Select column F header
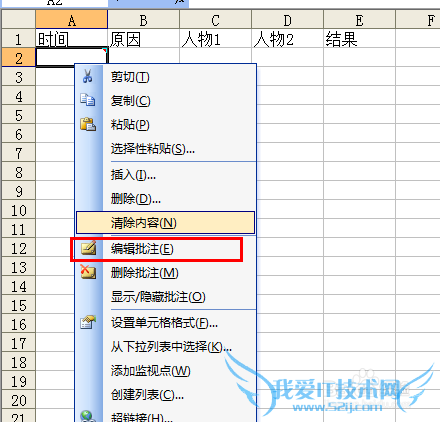The image size is (440, 422). click(418, 20)
